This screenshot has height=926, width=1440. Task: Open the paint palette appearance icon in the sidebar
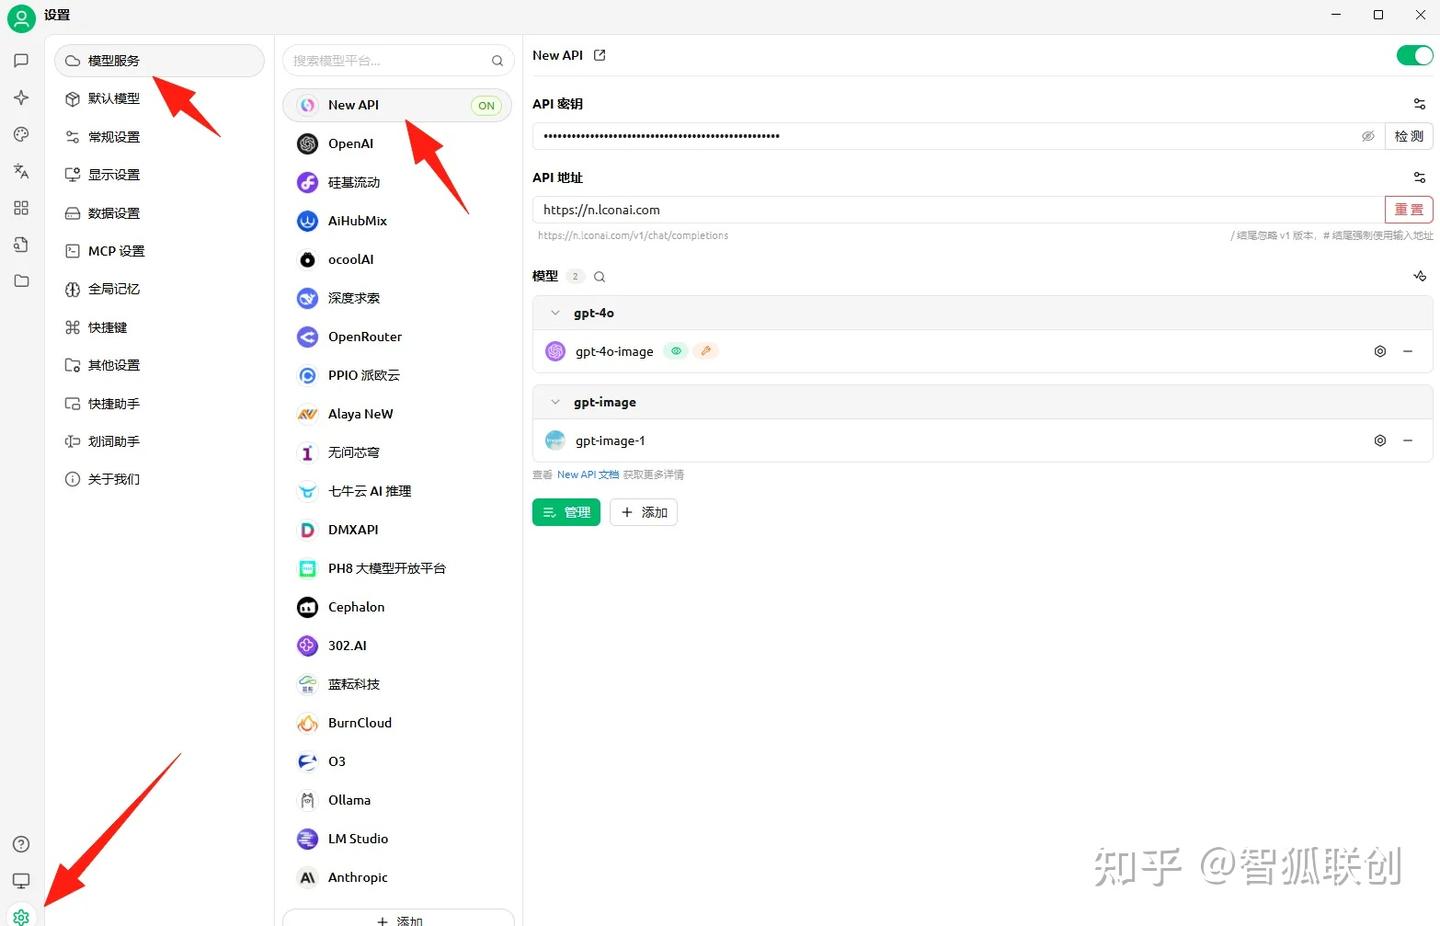(21, 134)
